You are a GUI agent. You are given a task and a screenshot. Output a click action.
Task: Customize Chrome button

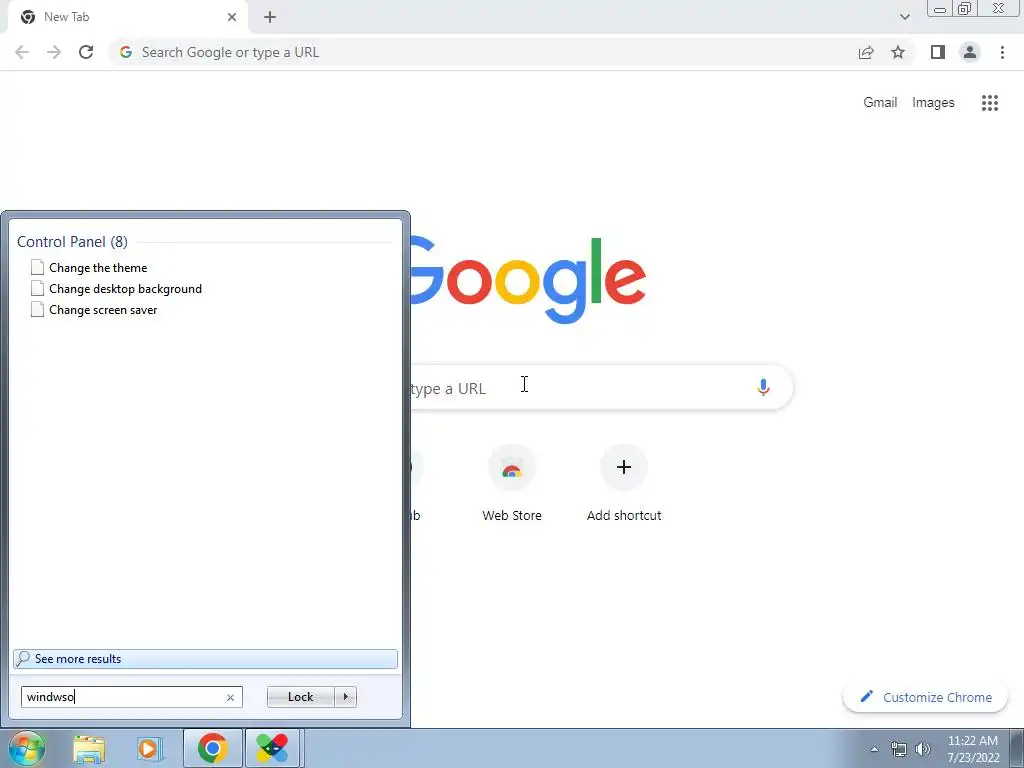[926, 697]
